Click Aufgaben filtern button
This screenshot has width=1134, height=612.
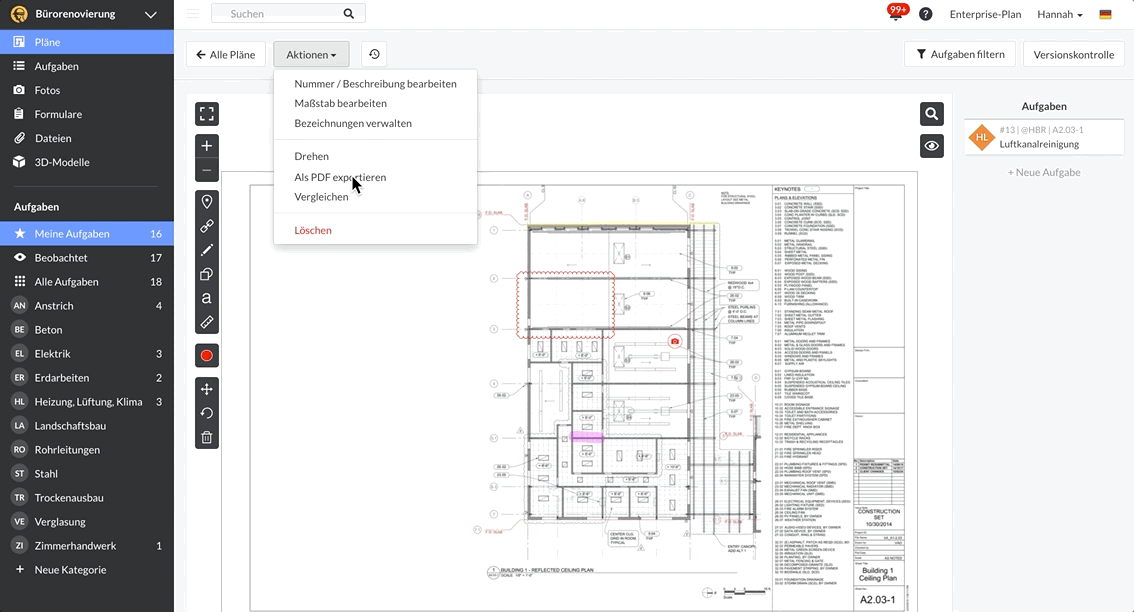(x=960, y=54)
